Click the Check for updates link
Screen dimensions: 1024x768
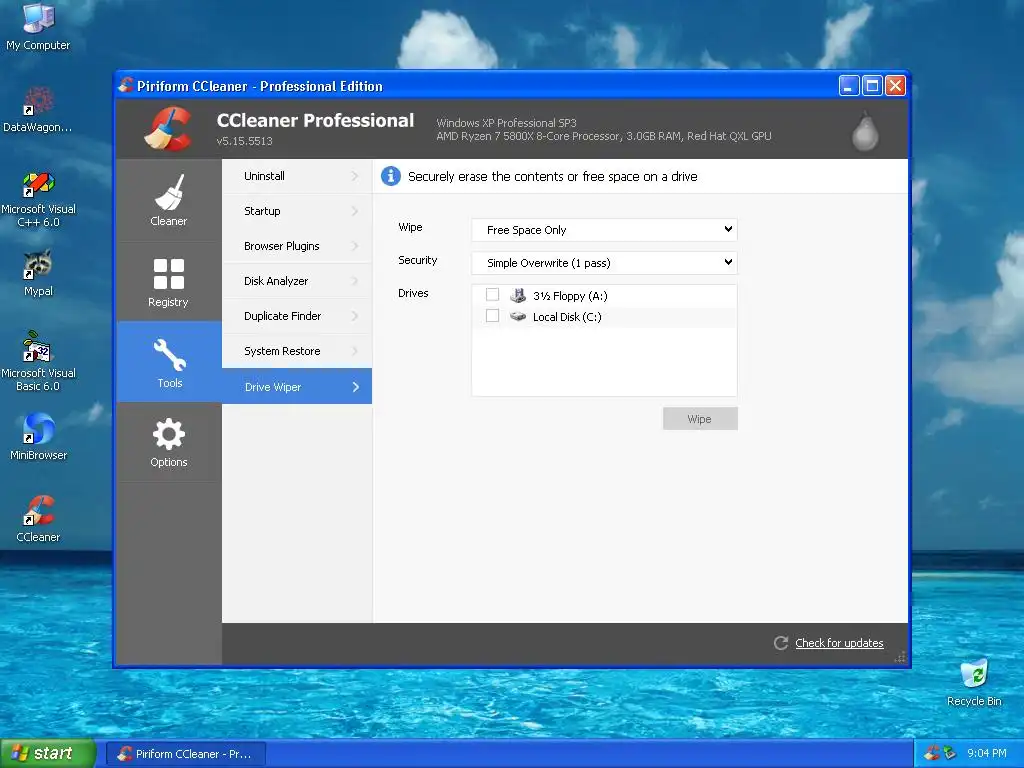click(x=839, y=643)
